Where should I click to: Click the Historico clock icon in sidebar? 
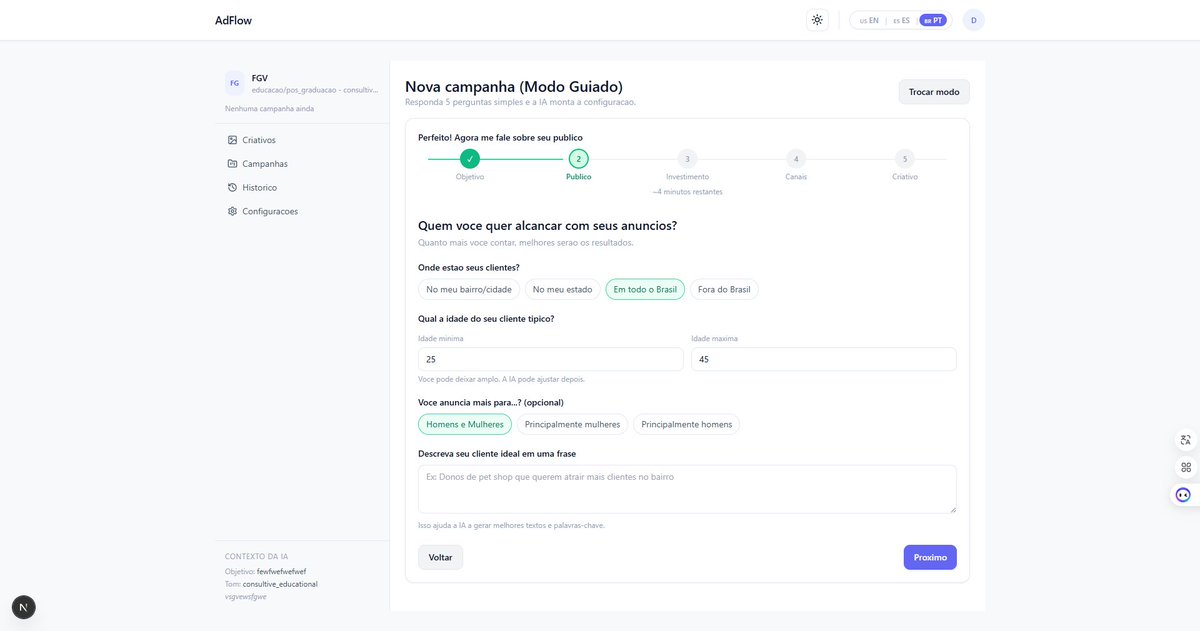232,188
